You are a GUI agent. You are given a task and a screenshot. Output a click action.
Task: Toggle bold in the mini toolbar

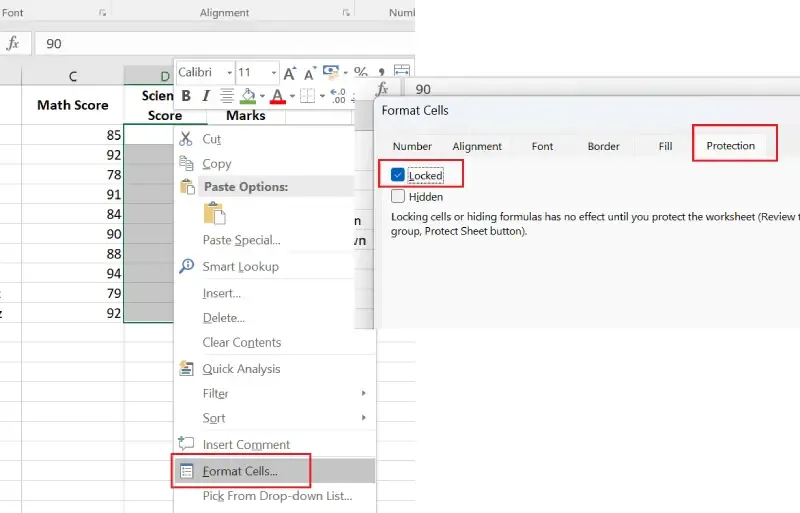click(x=186, y=95)
